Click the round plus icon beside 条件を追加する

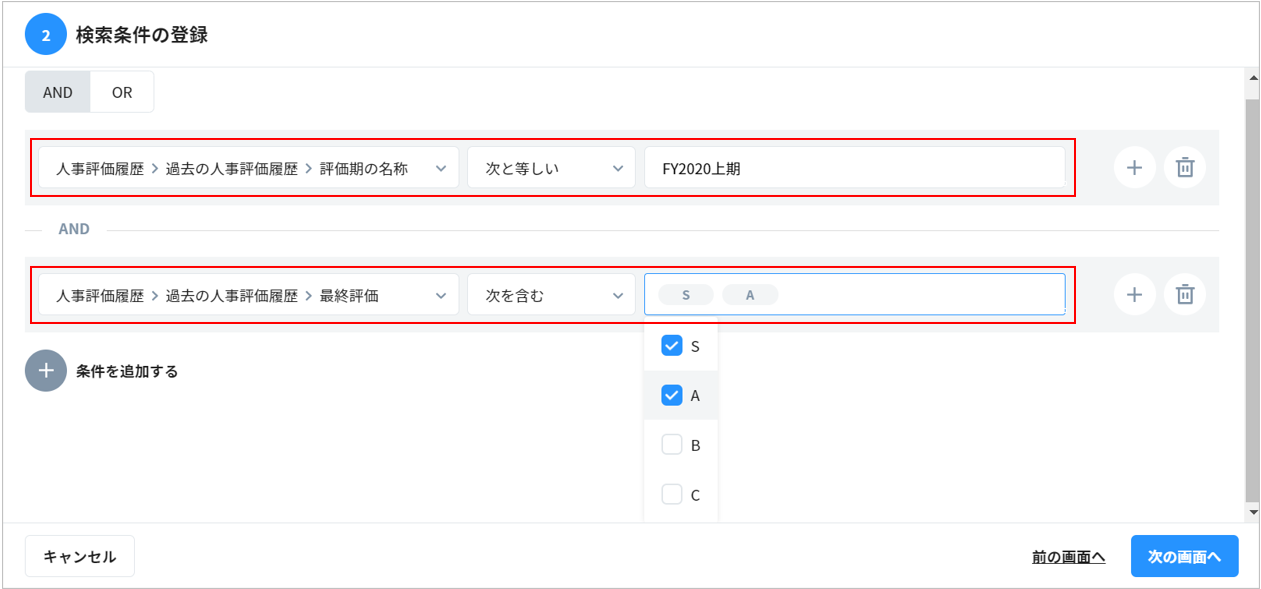pyautogui.click(x=46, y=371)
